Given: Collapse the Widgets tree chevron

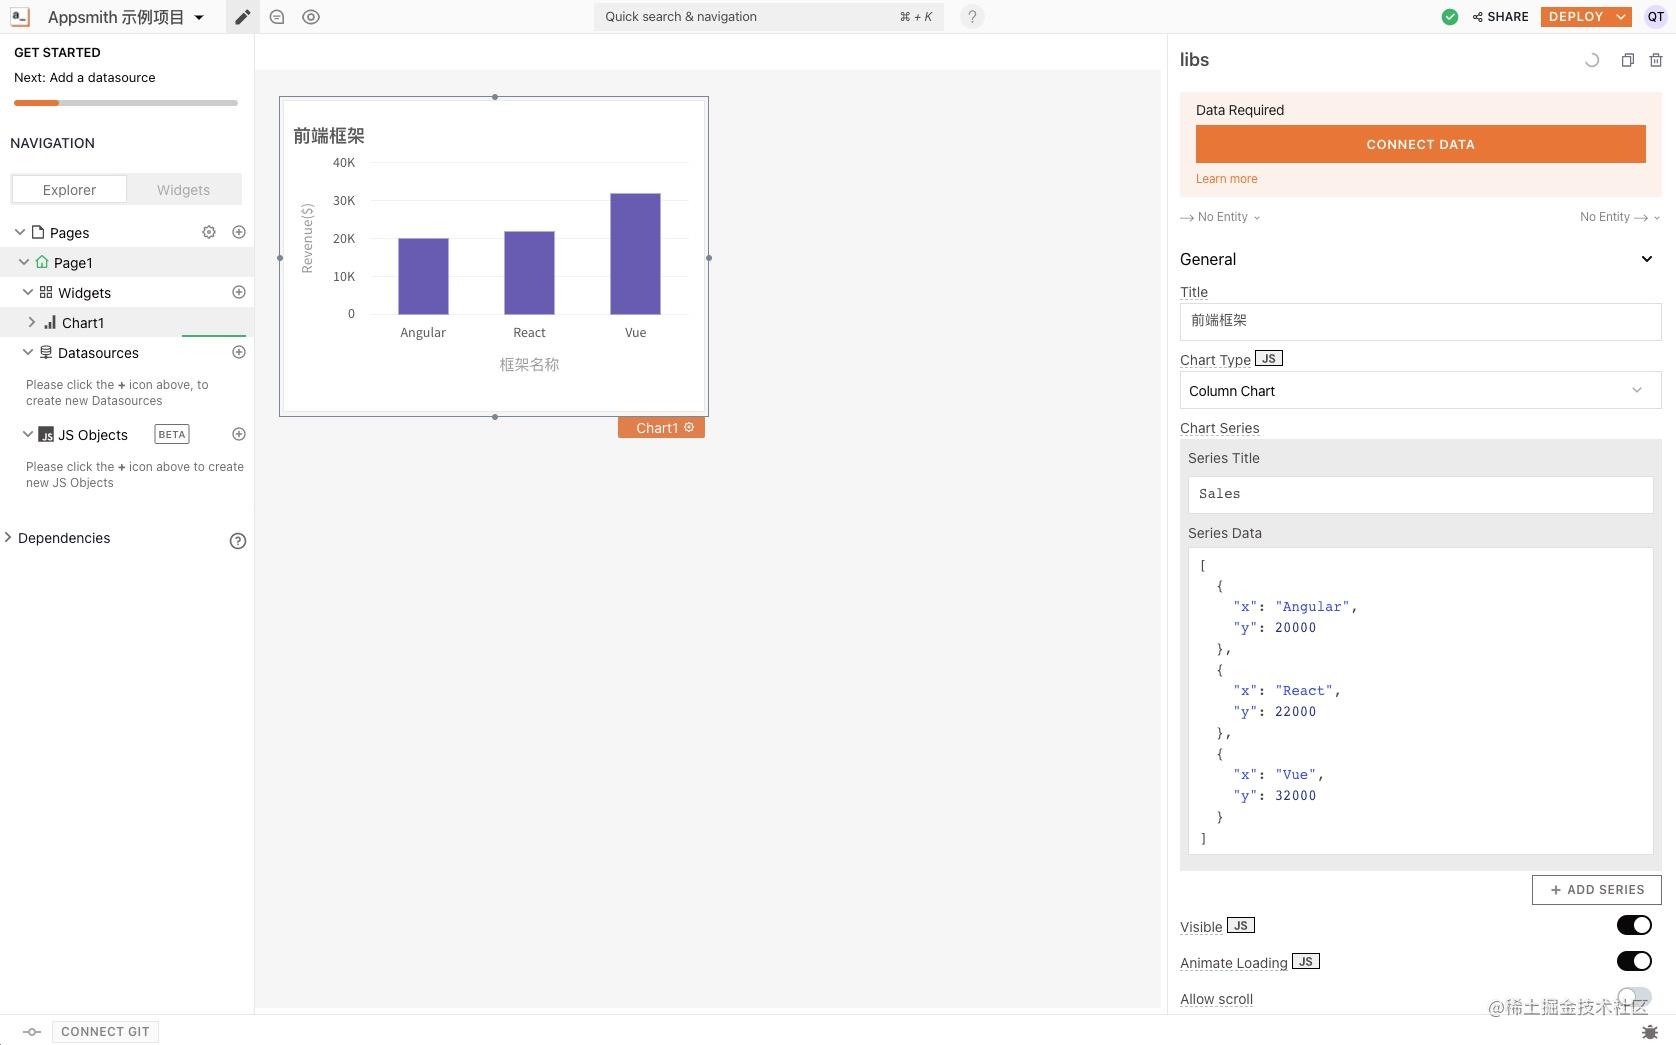Looking at the screenshot, I should tap(28, 292).
